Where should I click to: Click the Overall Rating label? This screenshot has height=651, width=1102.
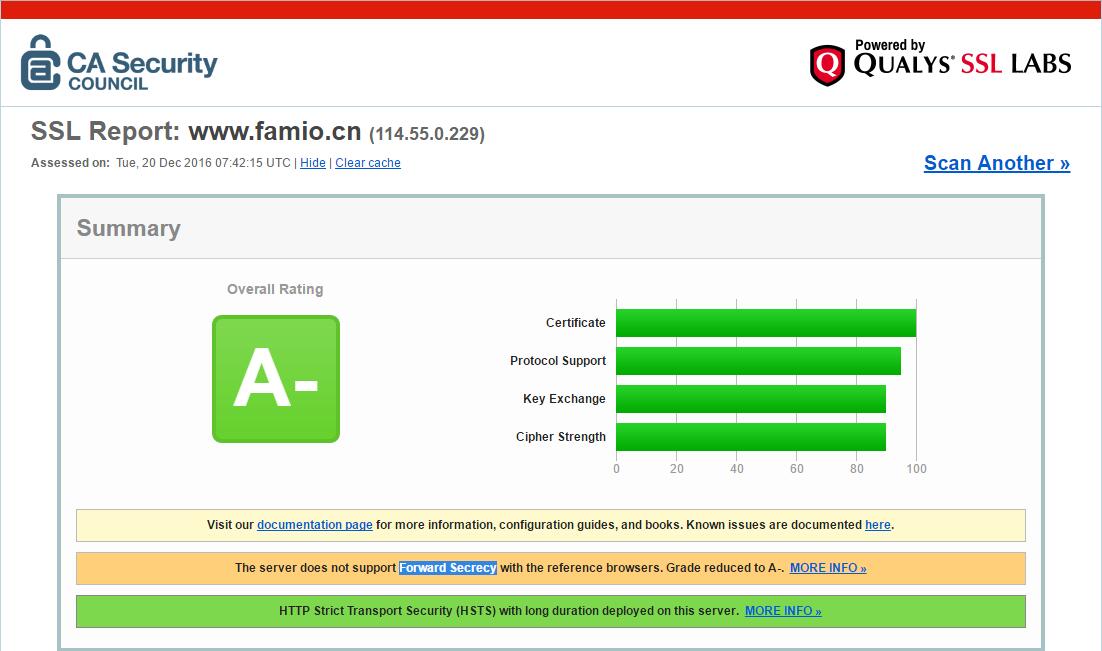[x=275, y=289]
